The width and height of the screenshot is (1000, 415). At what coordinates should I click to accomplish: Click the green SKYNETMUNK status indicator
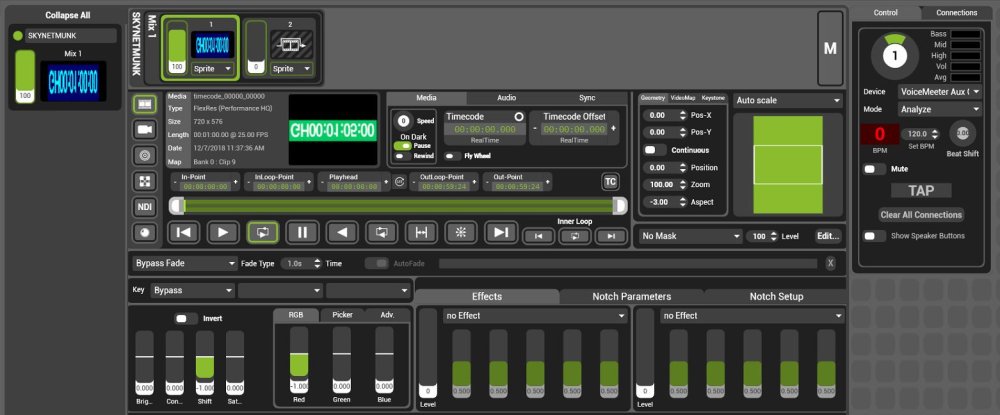(x=18, y=36)
